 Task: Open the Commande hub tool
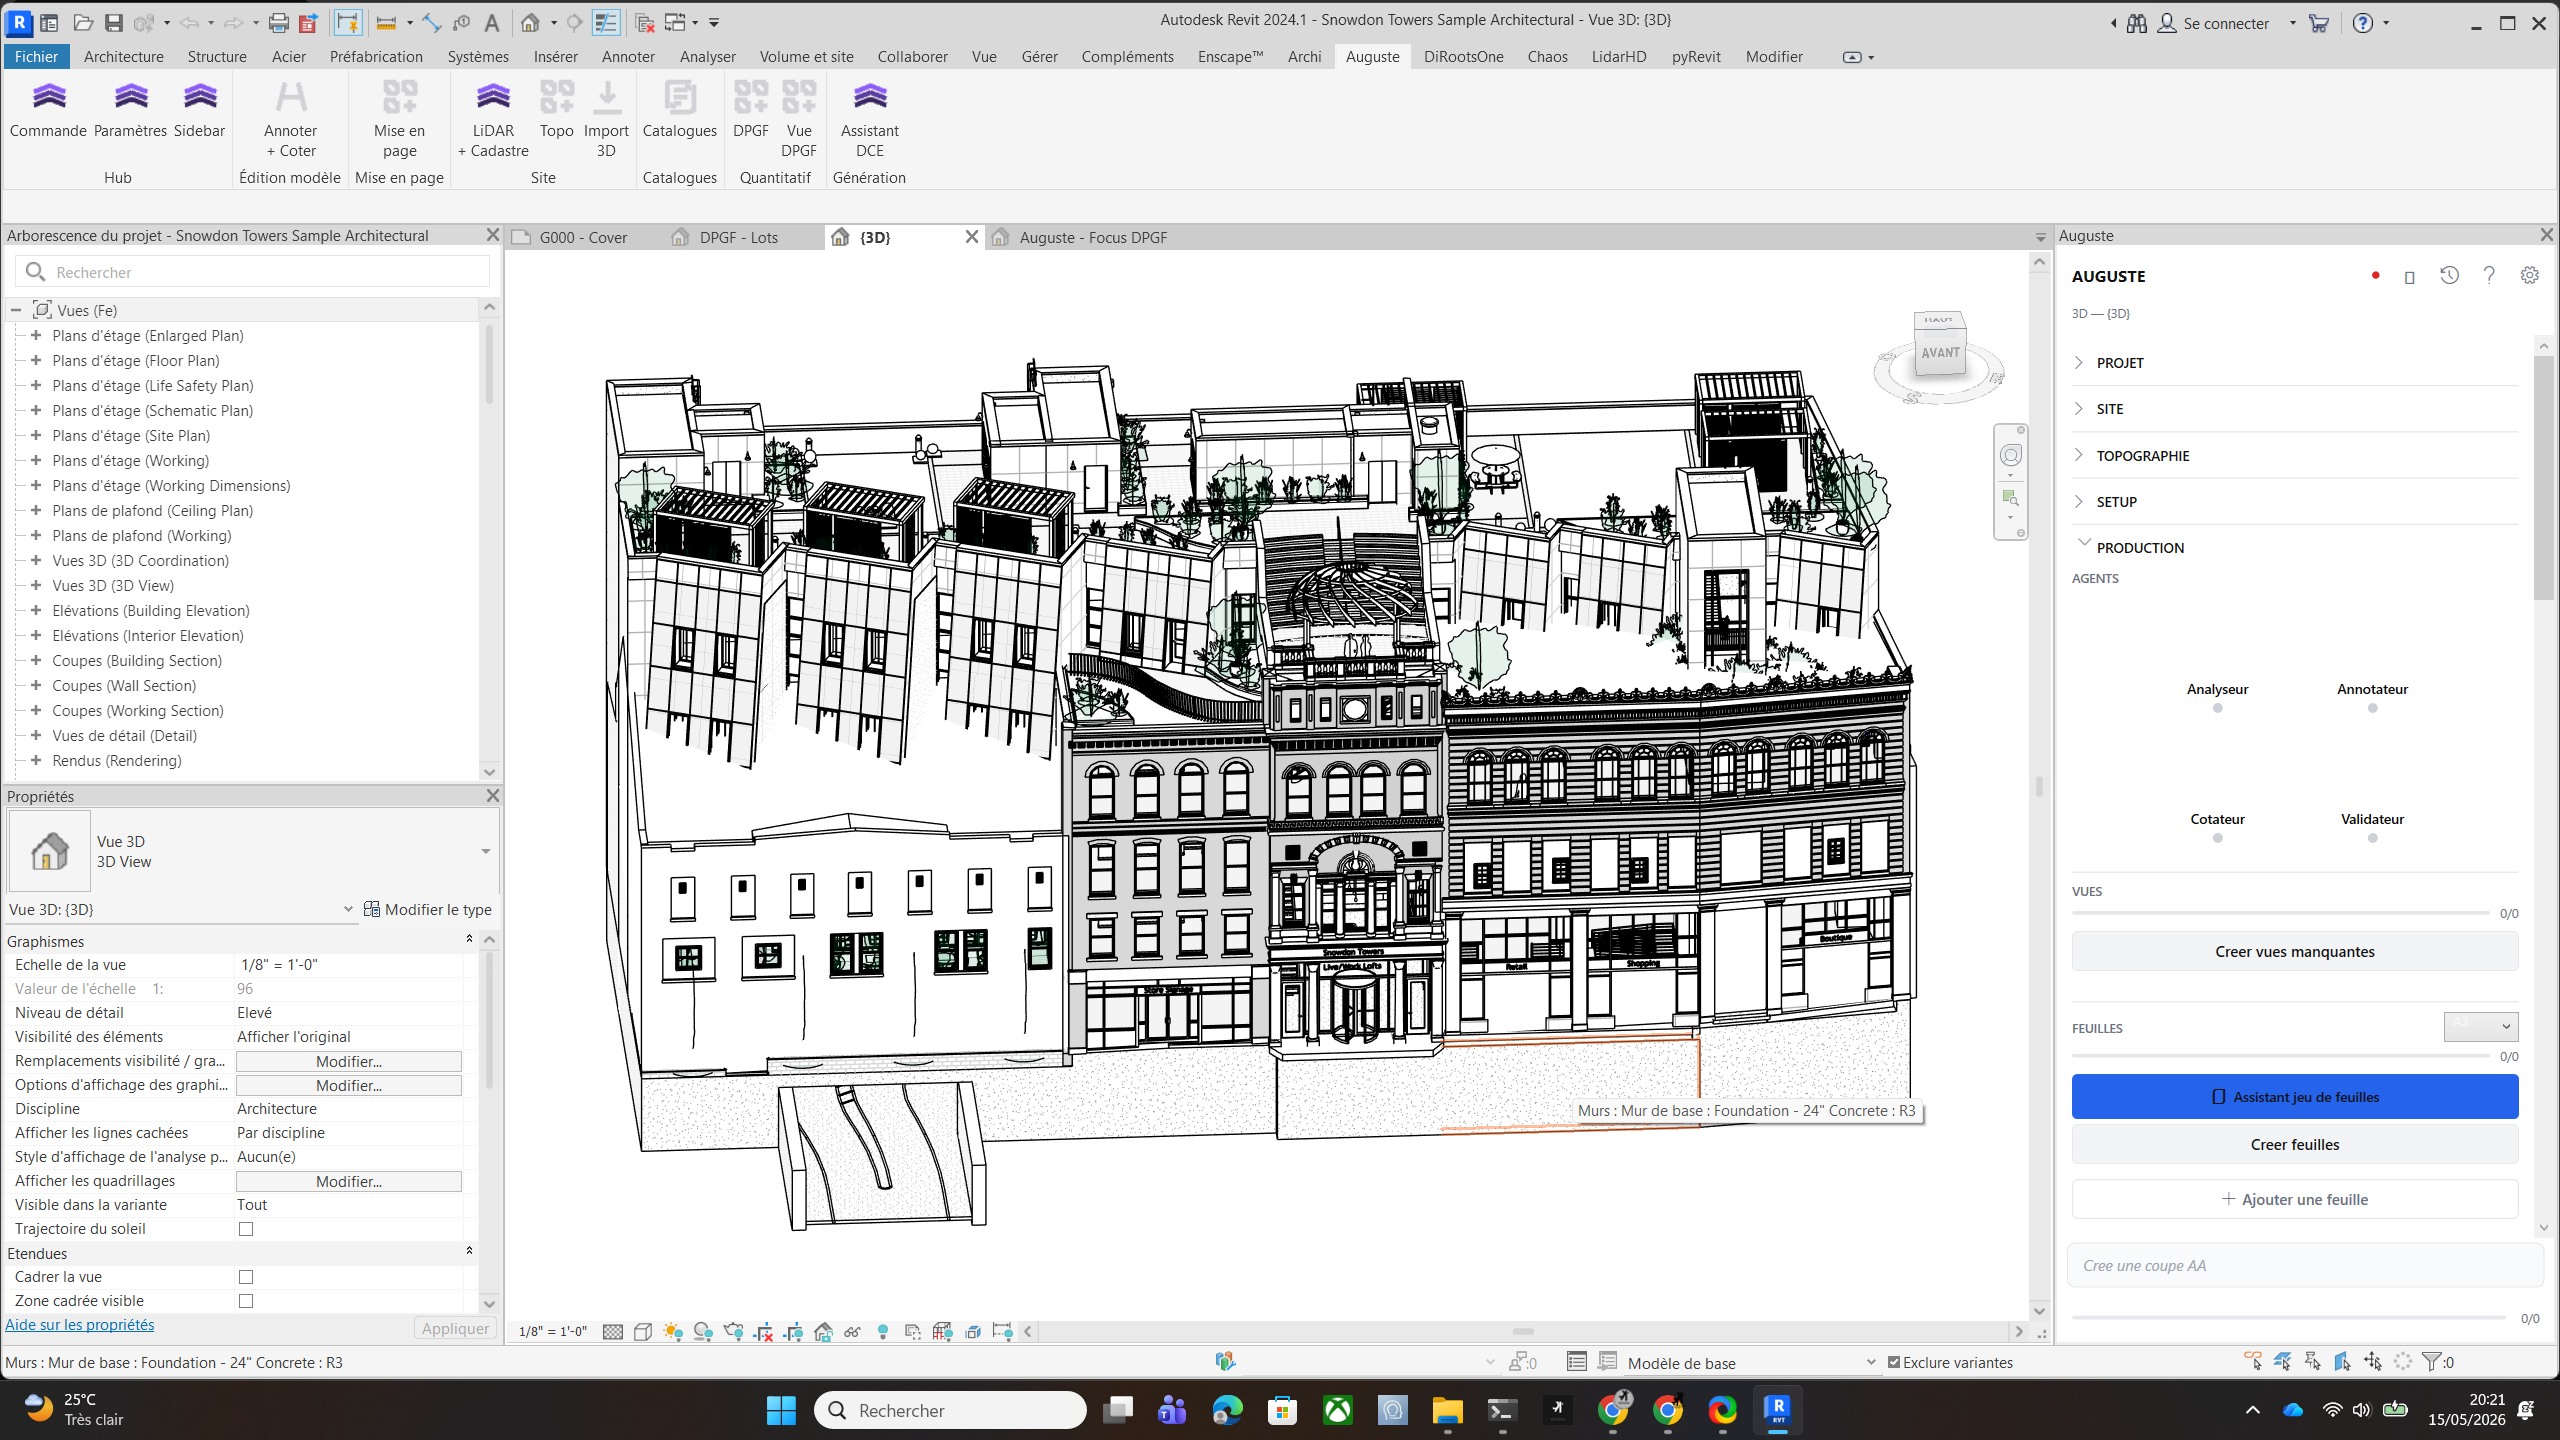(x=48, y=110)
